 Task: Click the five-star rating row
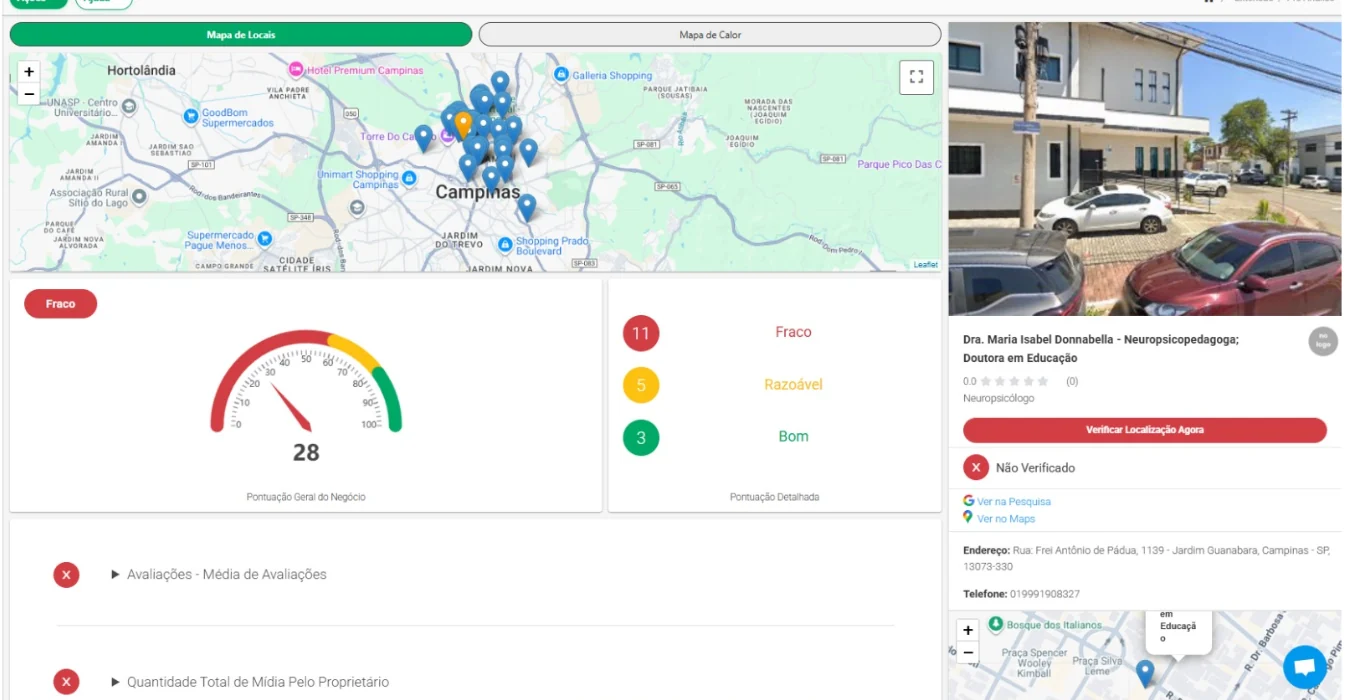1015,381
